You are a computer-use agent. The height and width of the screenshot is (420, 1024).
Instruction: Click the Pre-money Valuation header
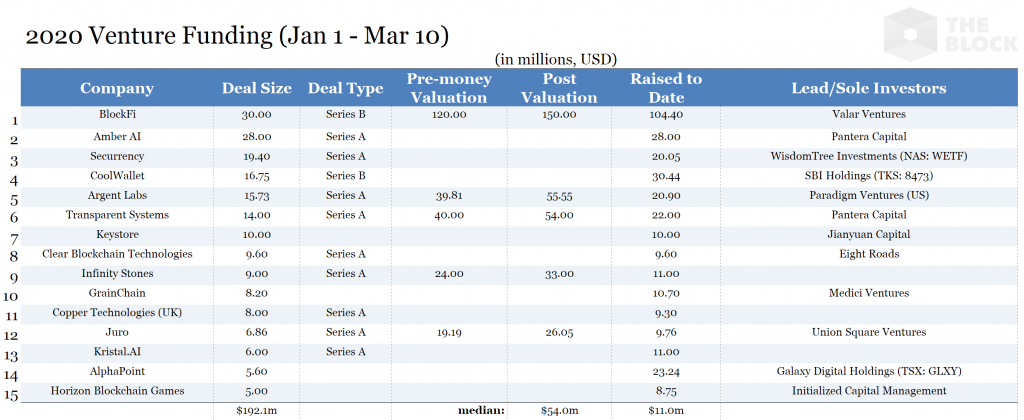coord(447,88)
